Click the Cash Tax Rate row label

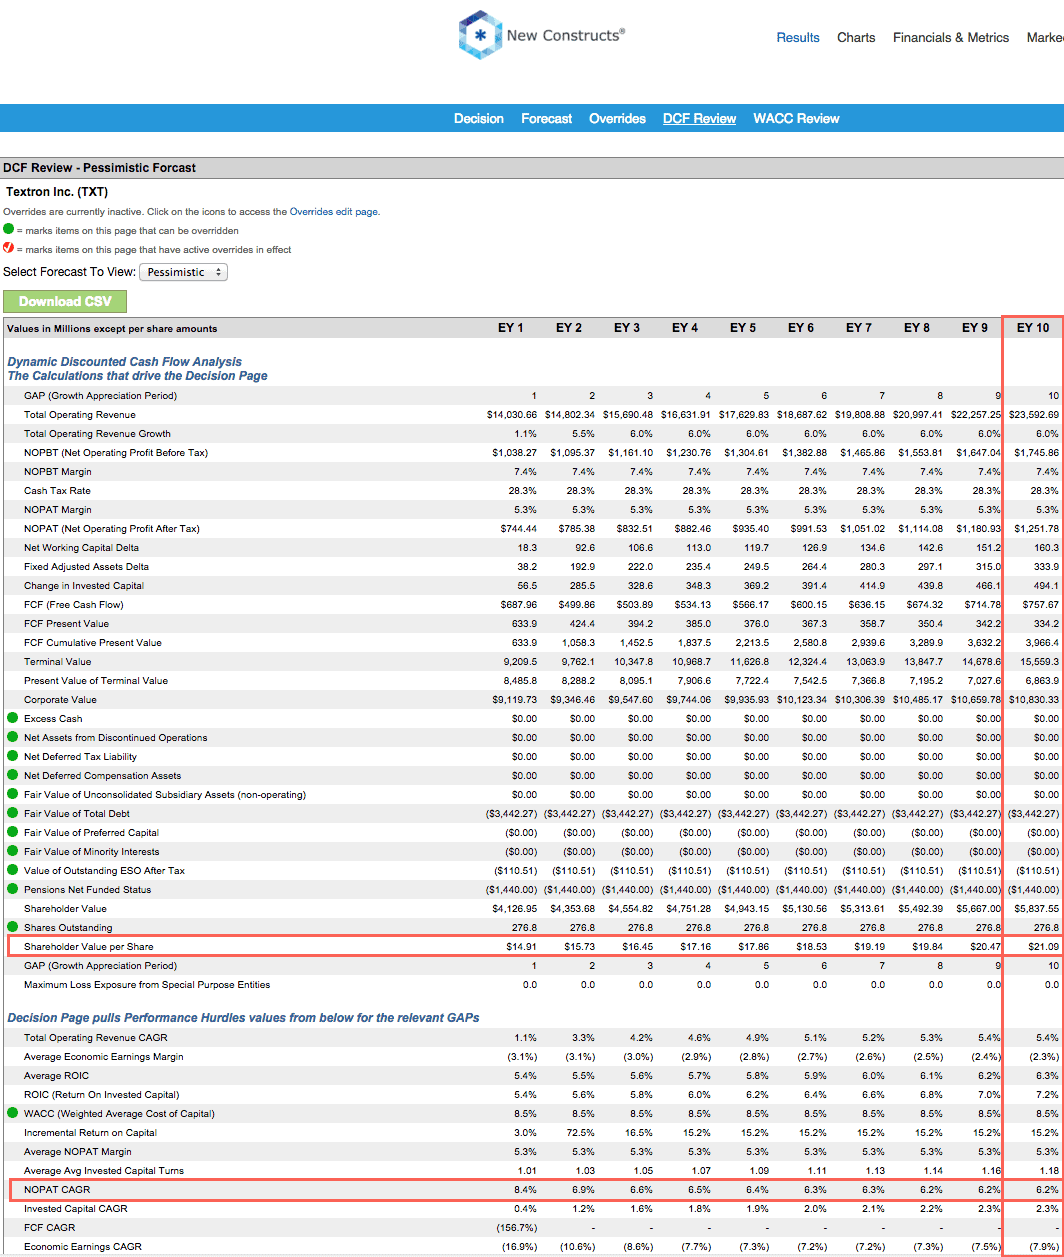57,490
